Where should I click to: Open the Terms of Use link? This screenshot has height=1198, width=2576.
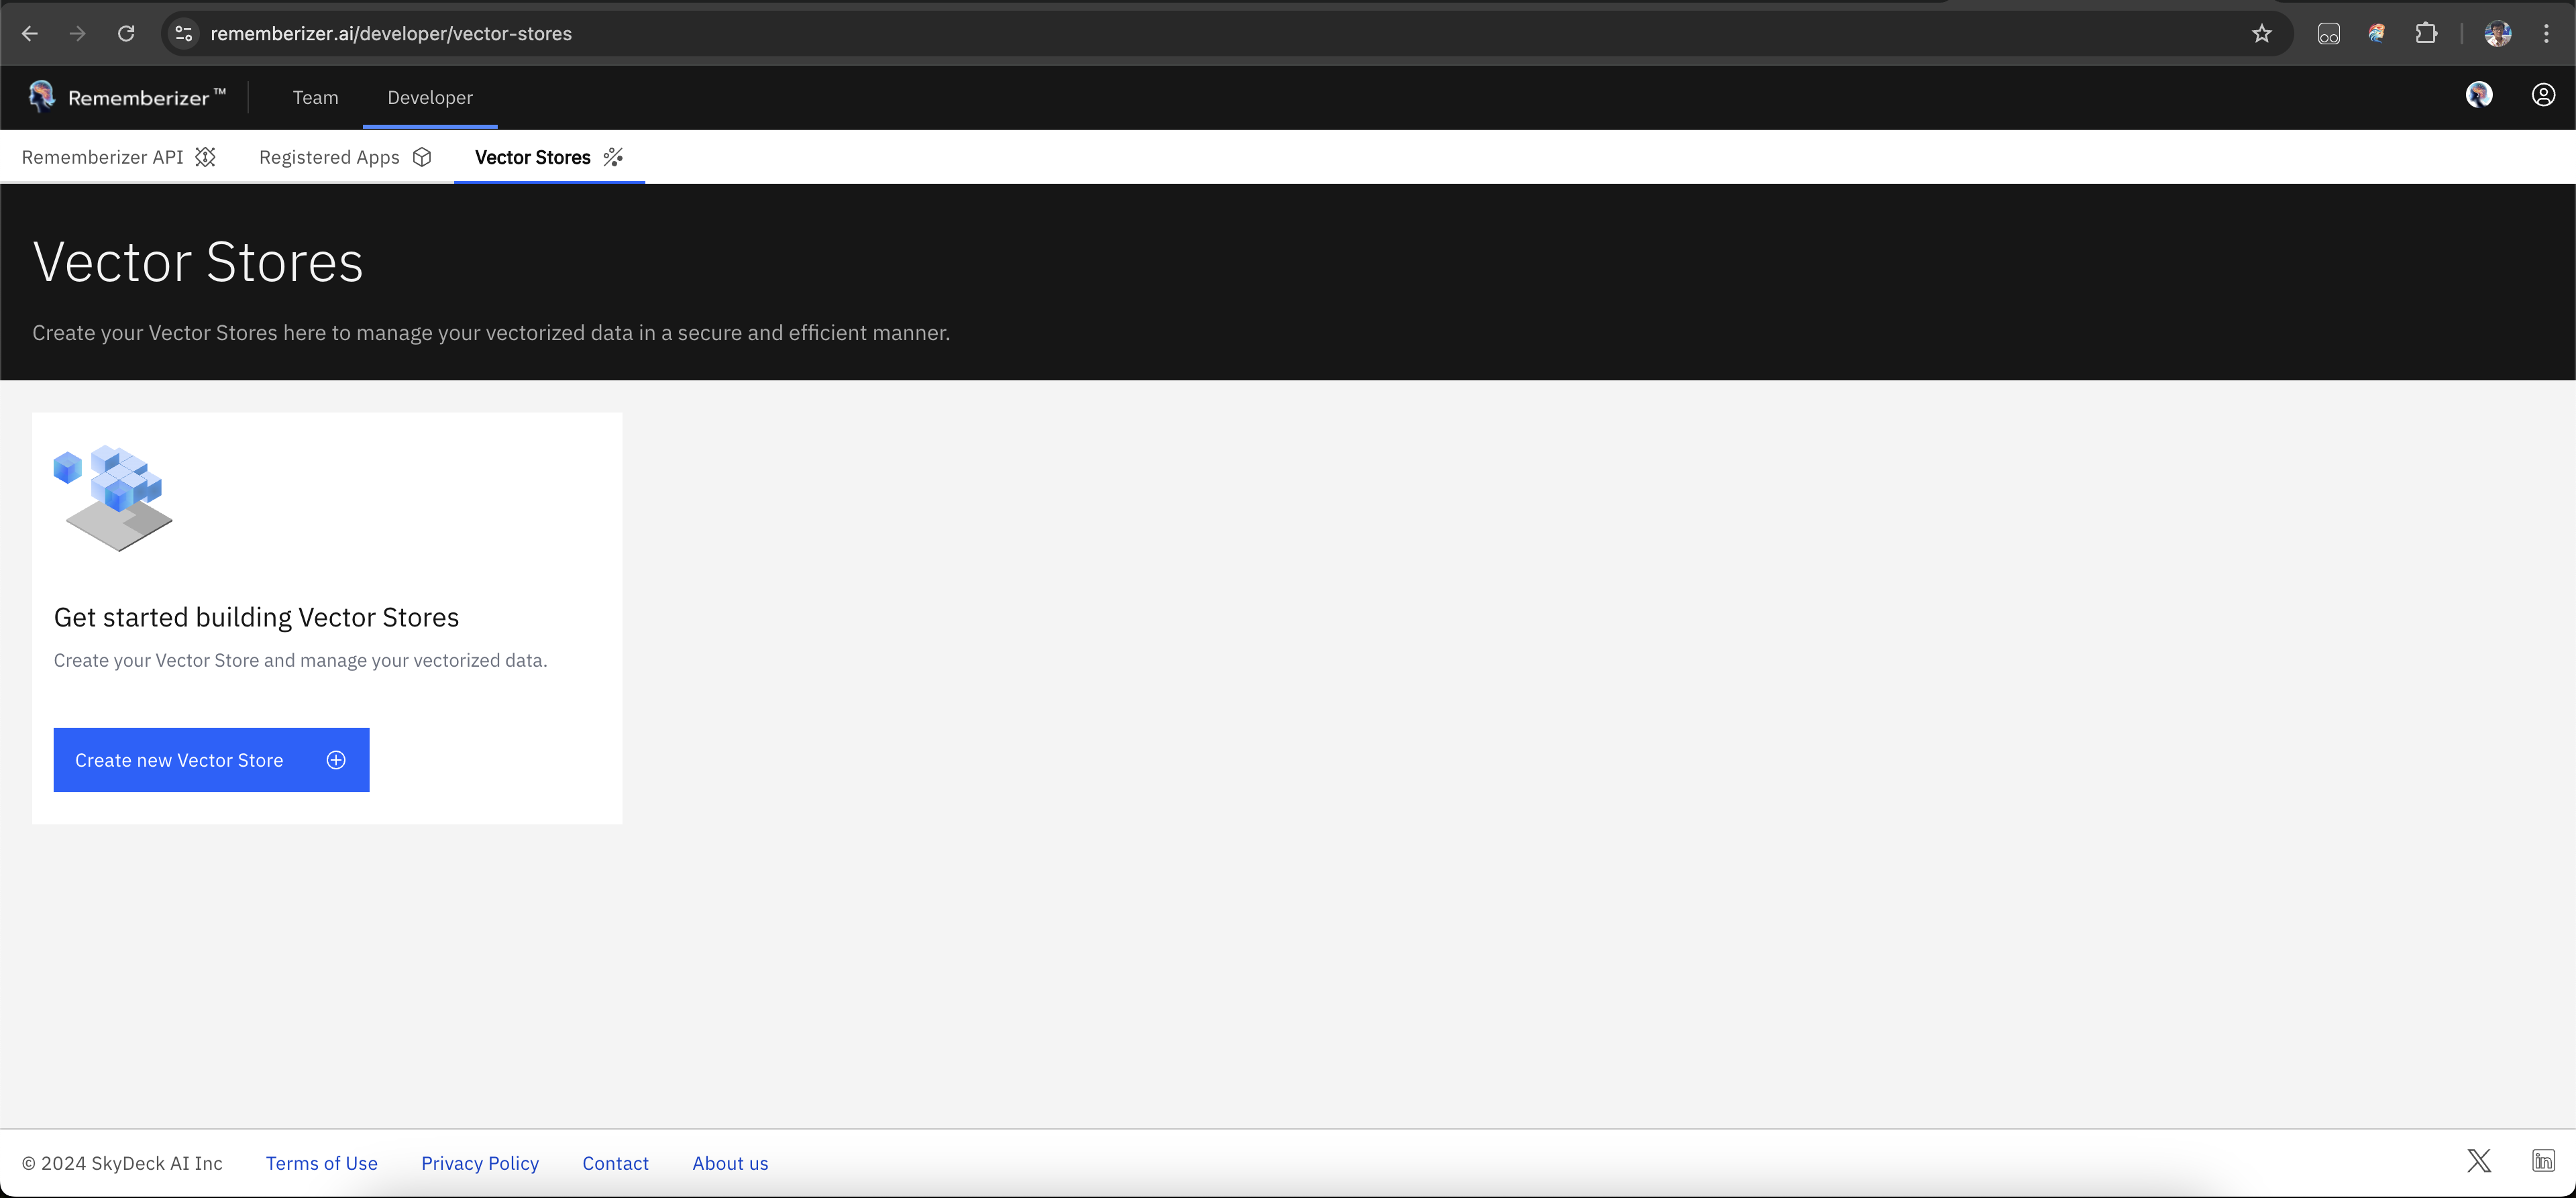tap(321, 1163)
